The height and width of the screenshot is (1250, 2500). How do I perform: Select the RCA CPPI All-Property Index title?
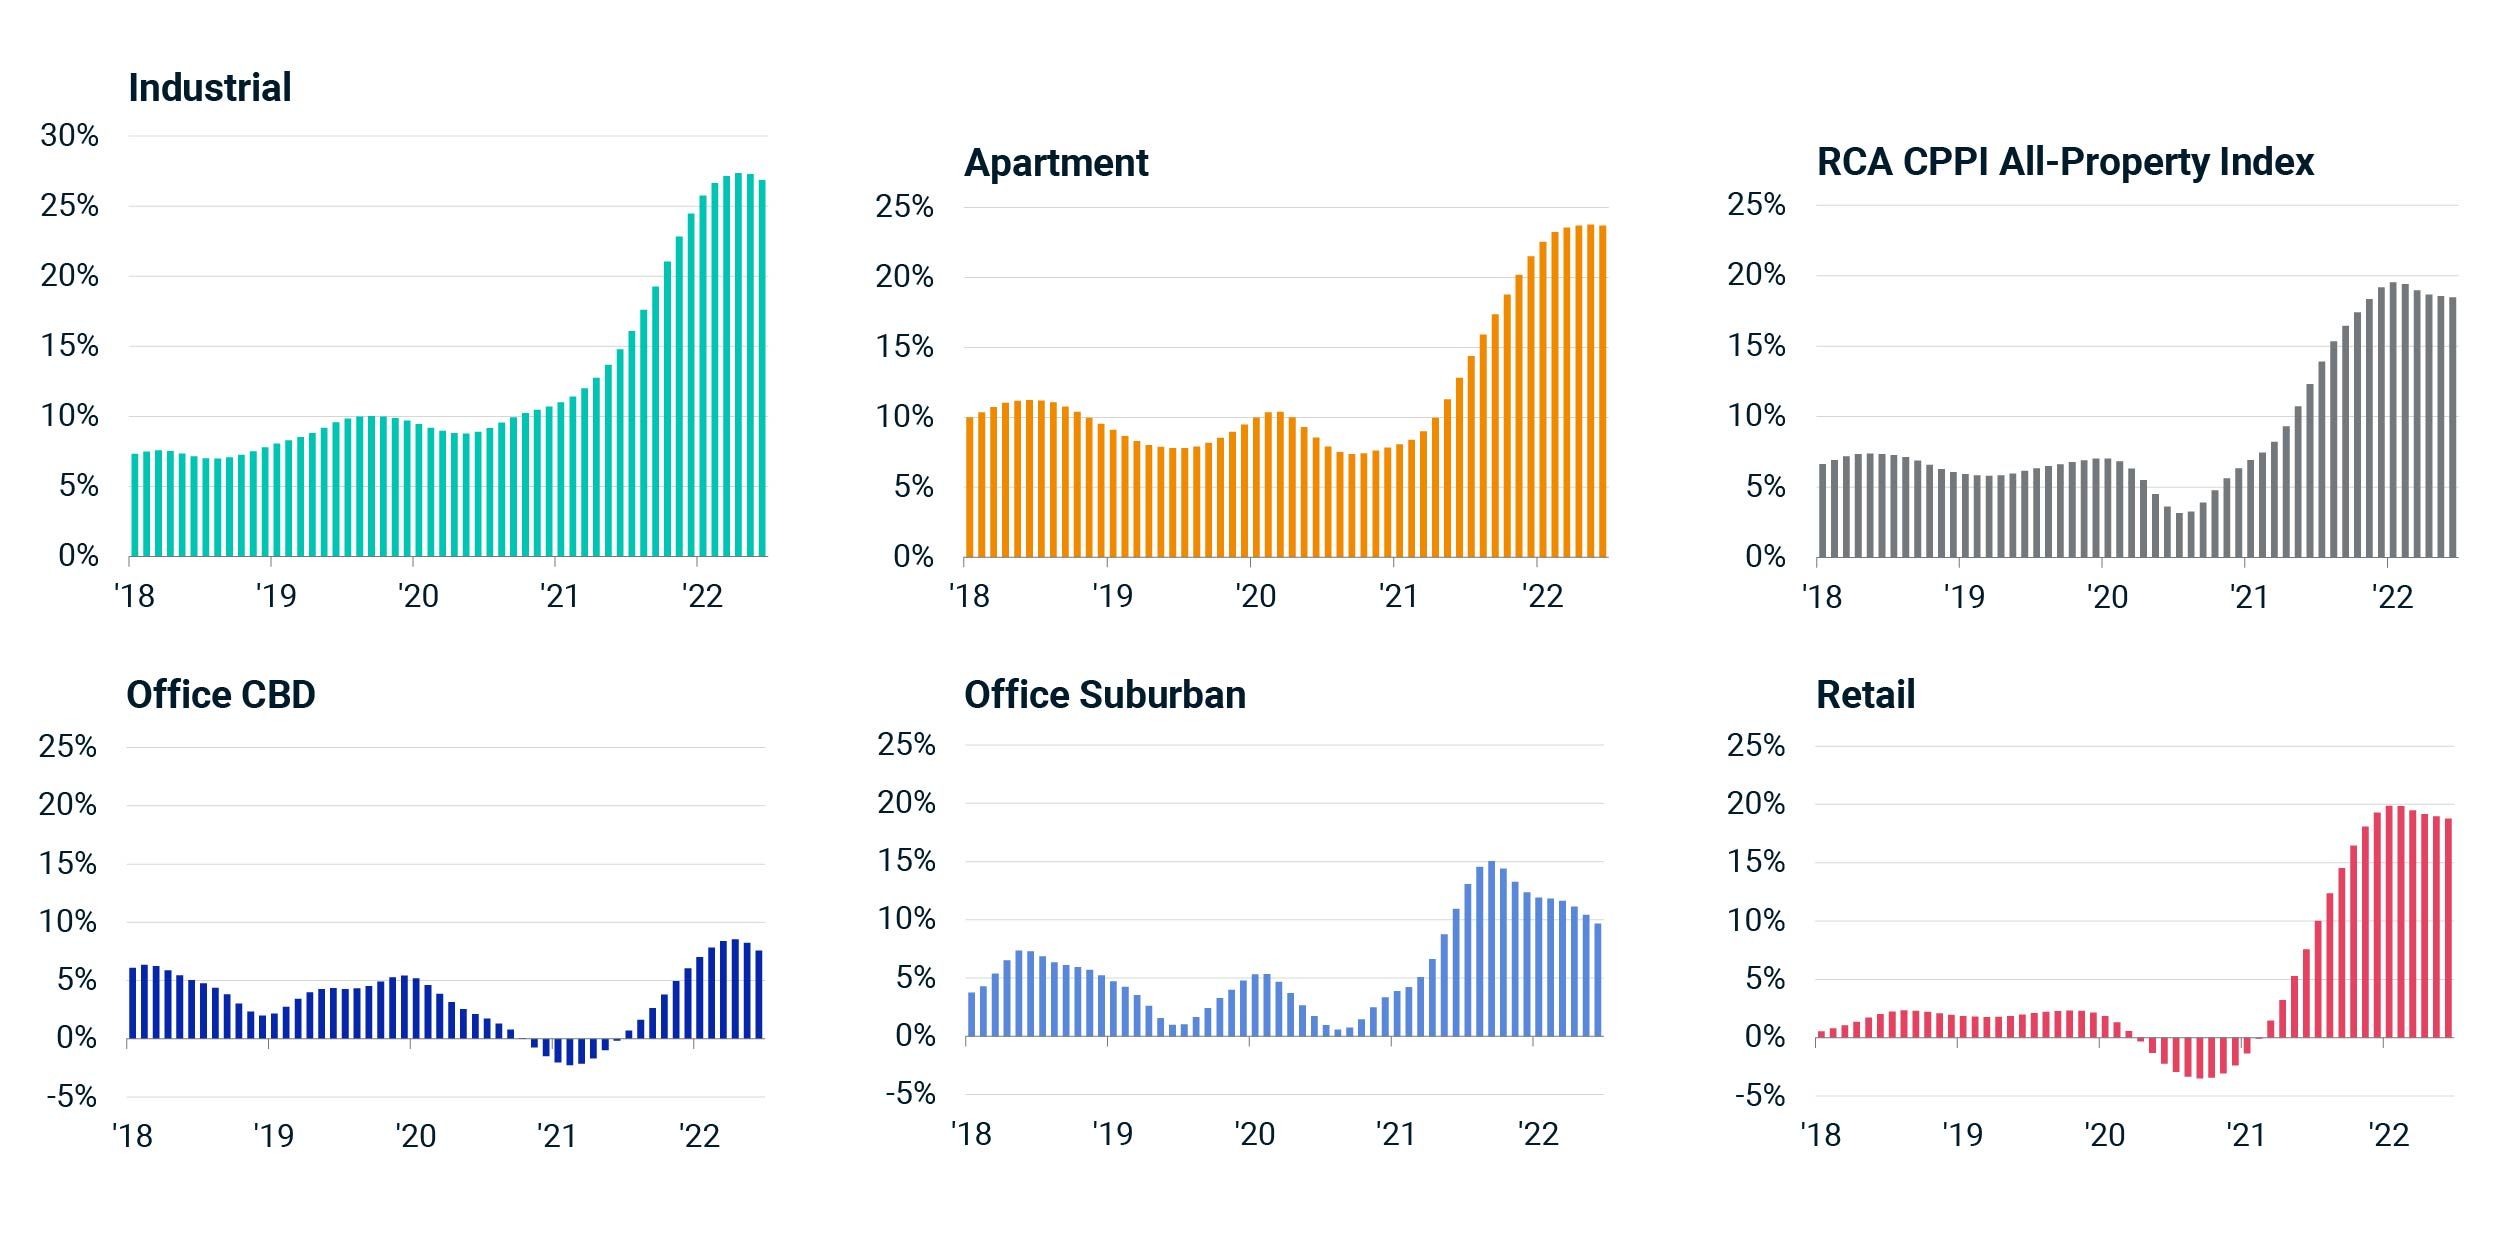click(x=2065, y=162)
